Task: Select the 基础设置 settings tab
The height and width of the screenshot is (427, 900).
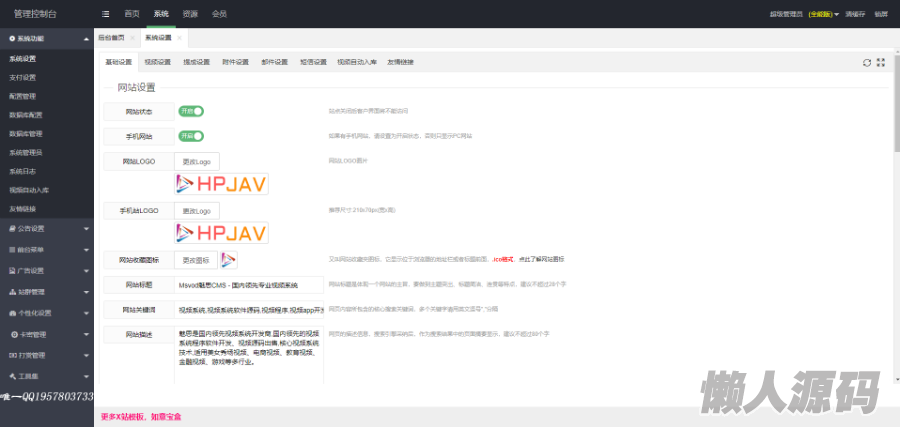Action: (x=118, y=62)
